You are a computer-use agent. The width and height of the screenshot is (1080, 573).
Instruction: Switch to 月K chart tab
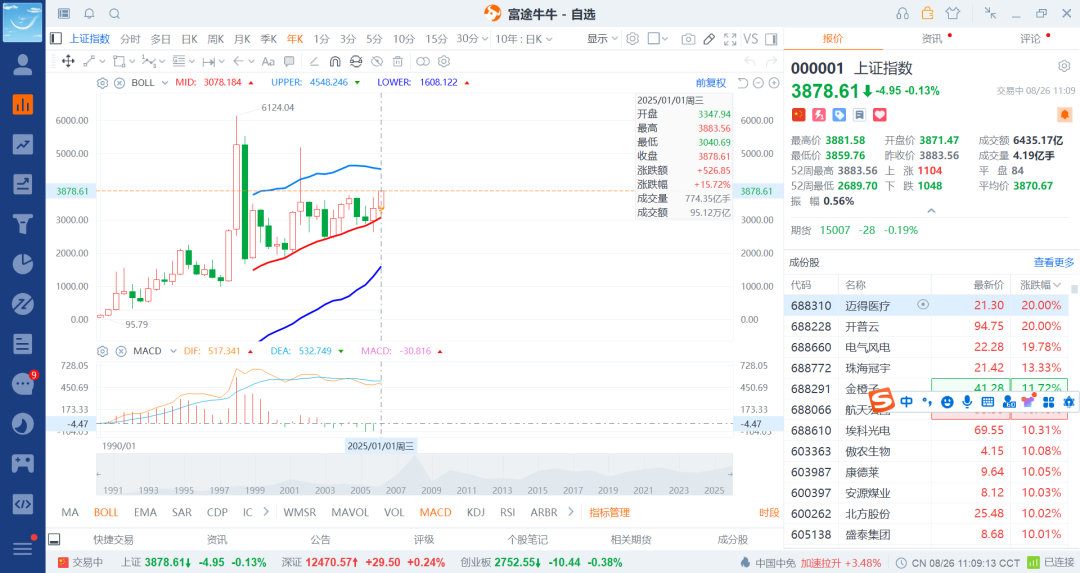[242, 39]
